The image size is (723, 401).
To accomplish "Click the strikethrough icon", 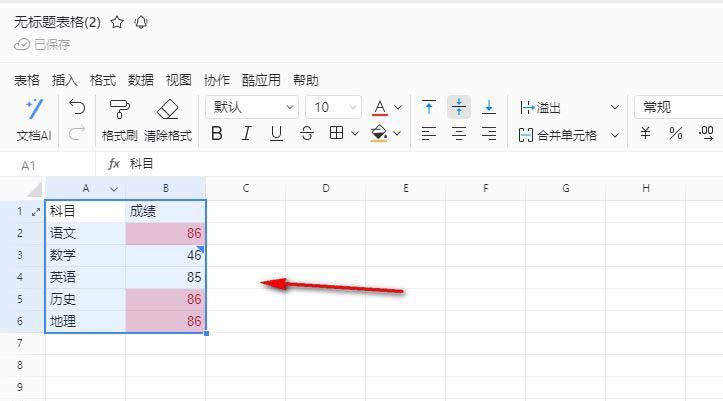I will [x=306, y=133].
